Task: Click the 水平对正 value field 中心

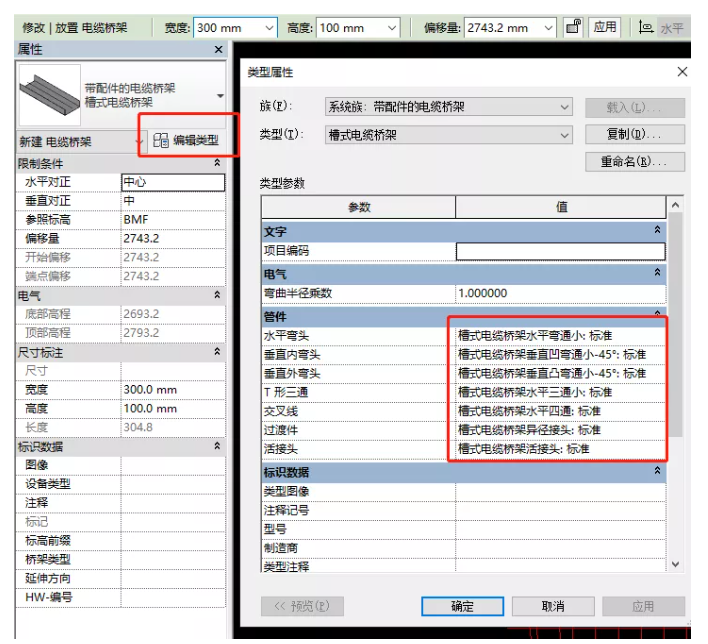Action: 173,182
